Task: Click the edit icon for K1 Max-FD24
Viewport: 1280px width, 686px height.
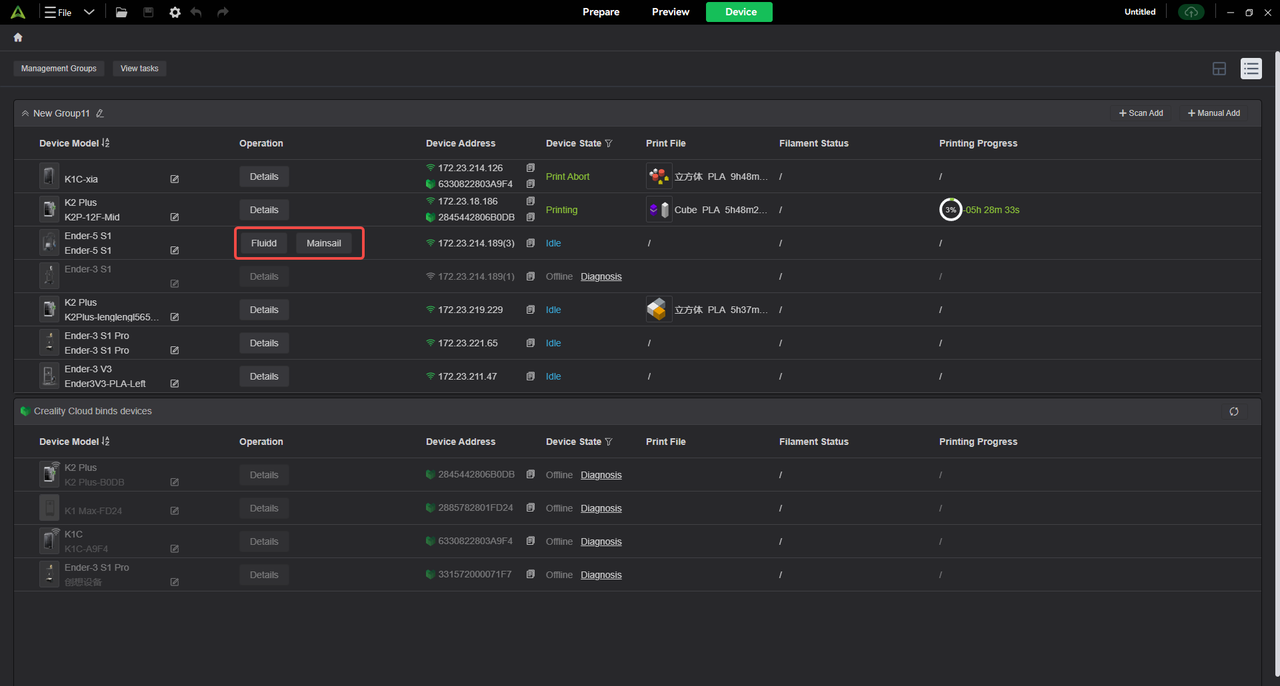Action: click(175, 511)
